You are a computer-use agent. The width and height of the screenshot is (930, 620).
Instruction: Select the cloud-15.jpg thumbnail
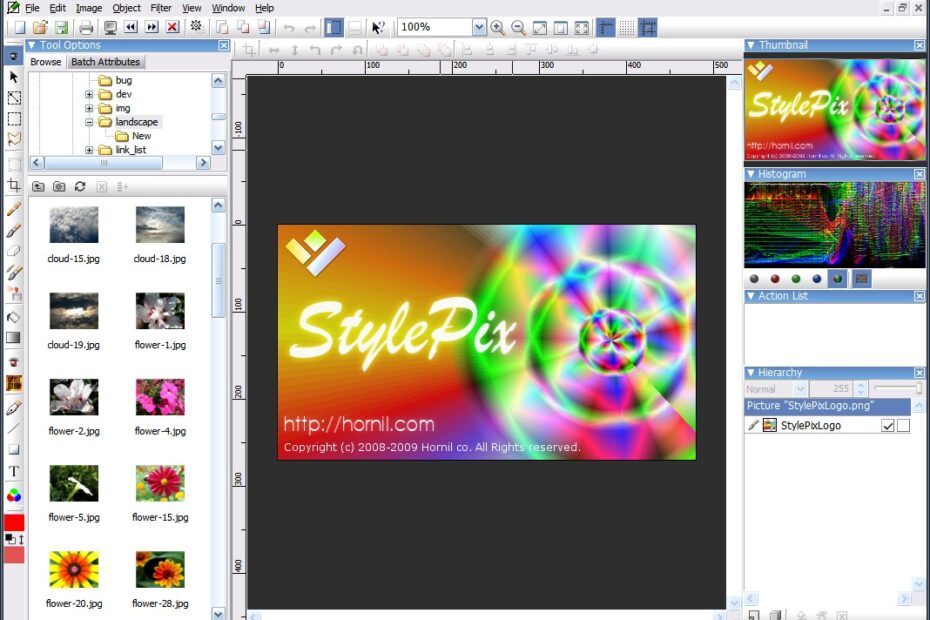point(74,225)
